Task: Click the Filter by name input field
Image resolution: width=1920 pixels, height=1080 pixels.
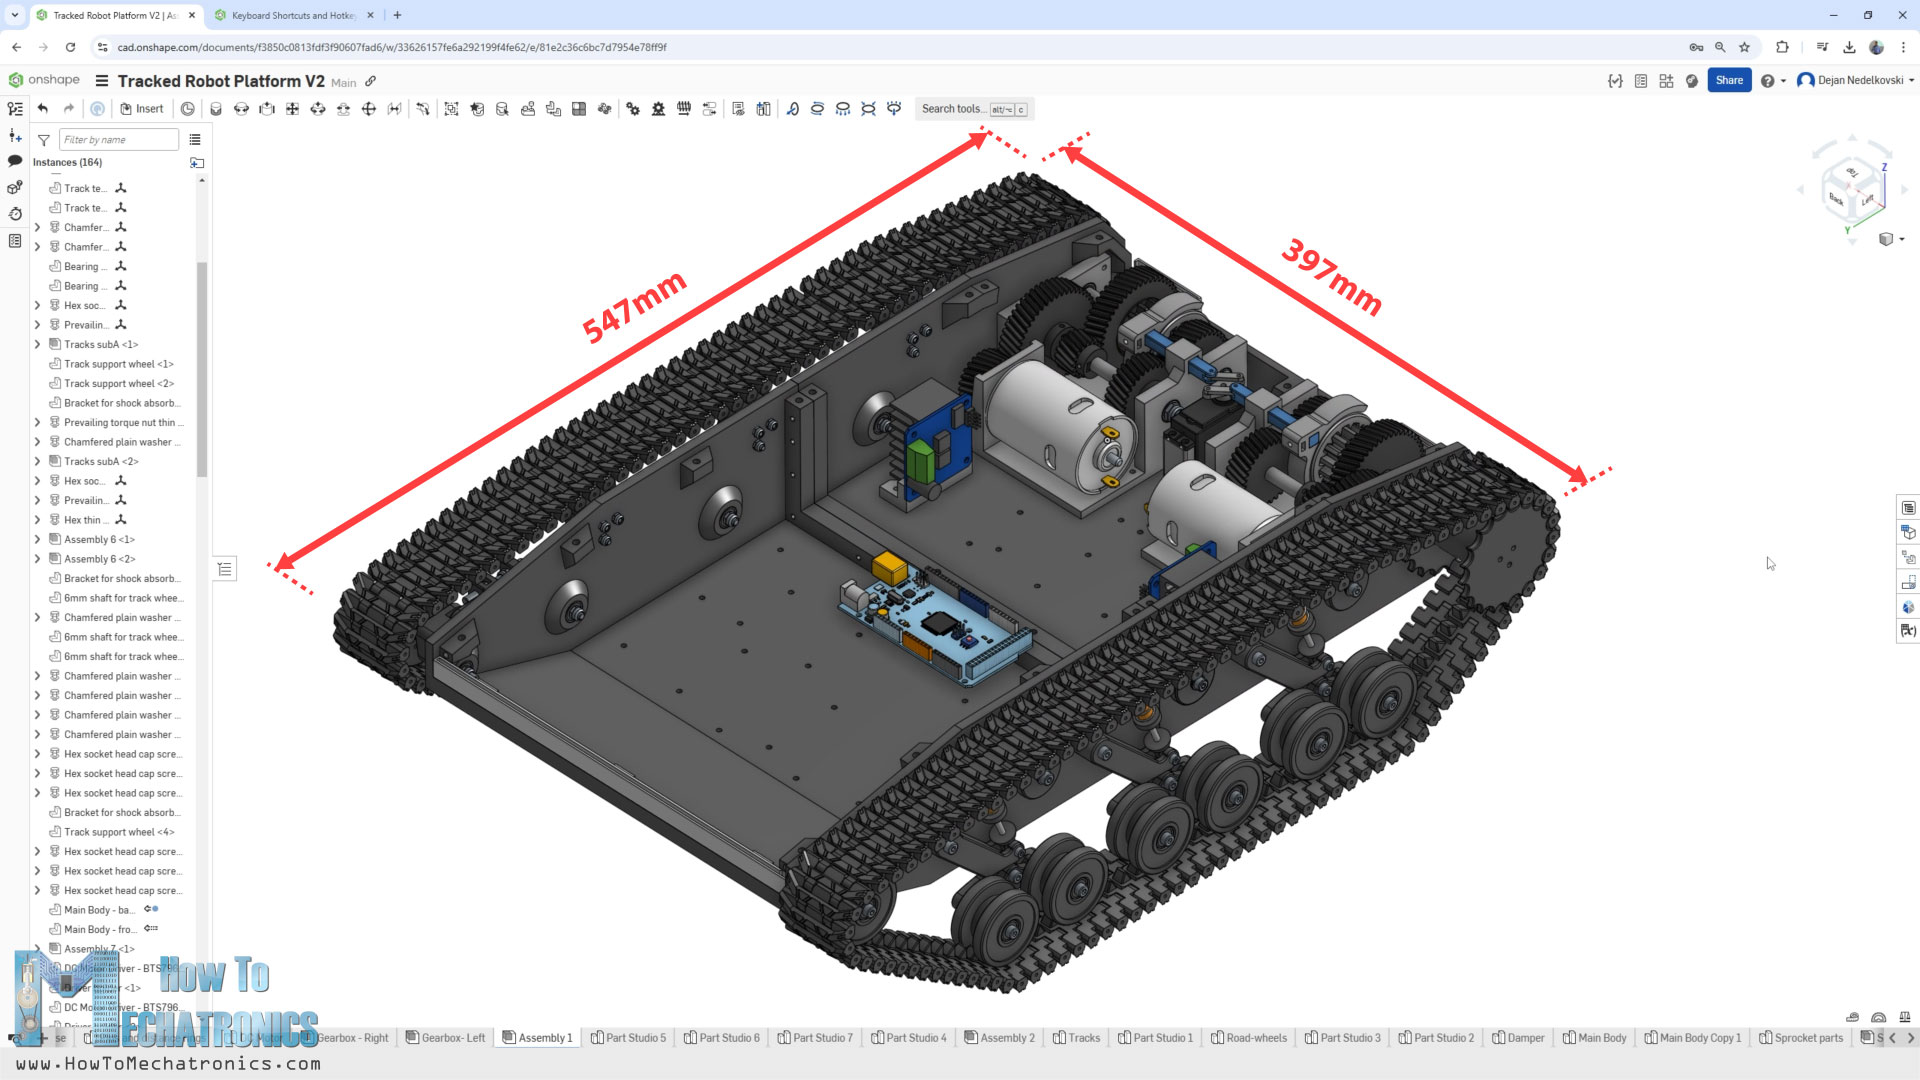Action: tap(118, 140)
